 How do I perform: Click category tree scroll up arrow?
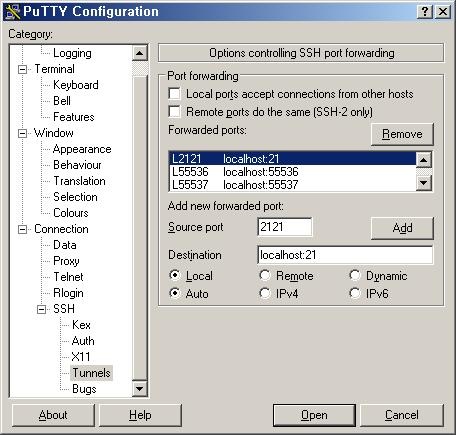pyautogui.click(x=140, y=53)
